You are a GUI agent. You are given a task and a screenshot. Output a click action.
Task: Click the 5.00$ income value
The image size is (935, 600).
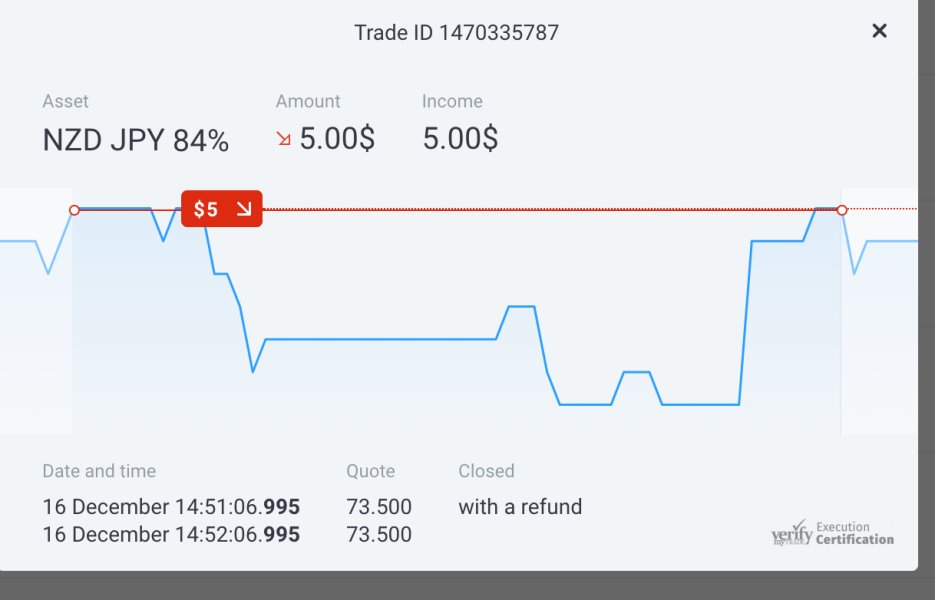(460, 138)
